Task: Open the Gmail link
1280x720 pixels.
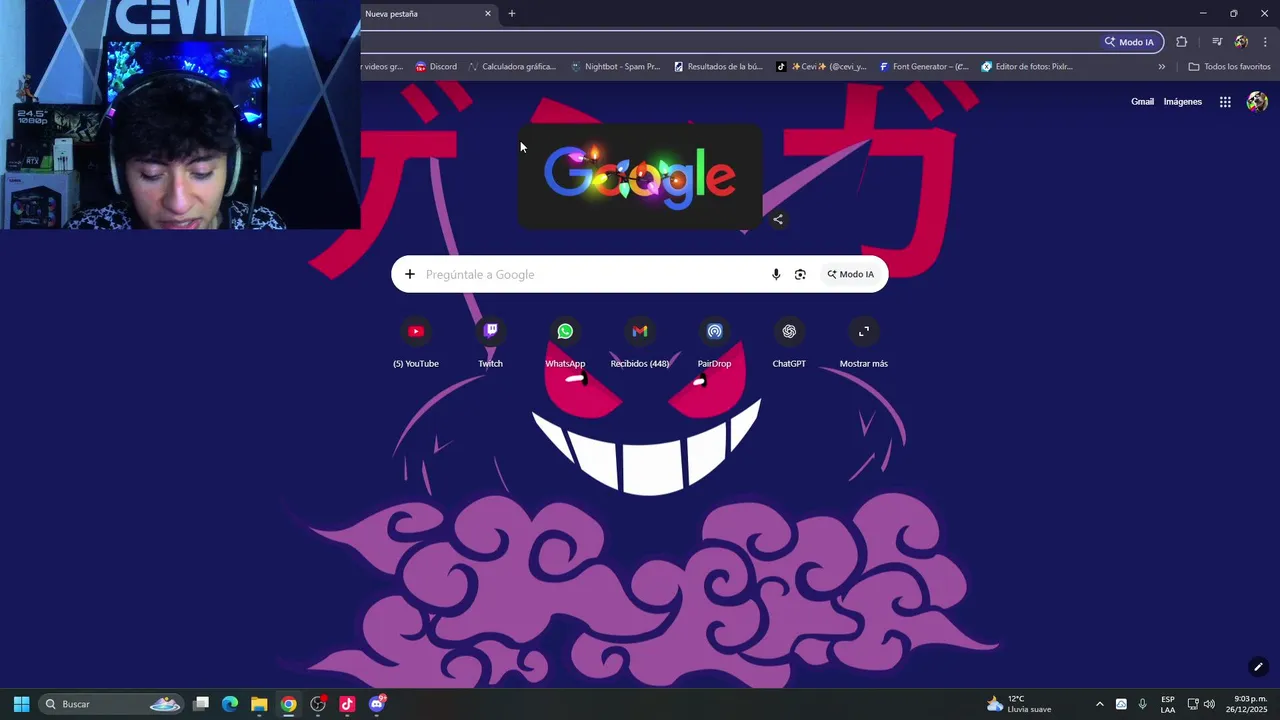Action: point(1142,102)
